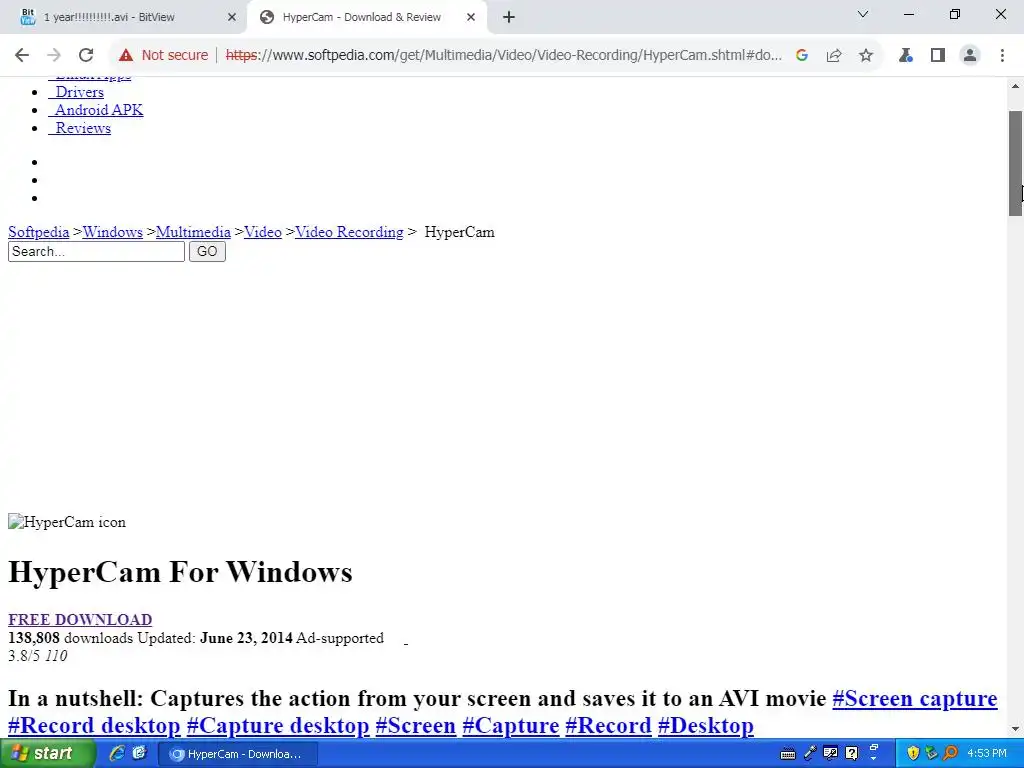Screen dimensions: 1024x768
Task: Go to Video Recording breadcrumb link
Action: coord(349,232)
